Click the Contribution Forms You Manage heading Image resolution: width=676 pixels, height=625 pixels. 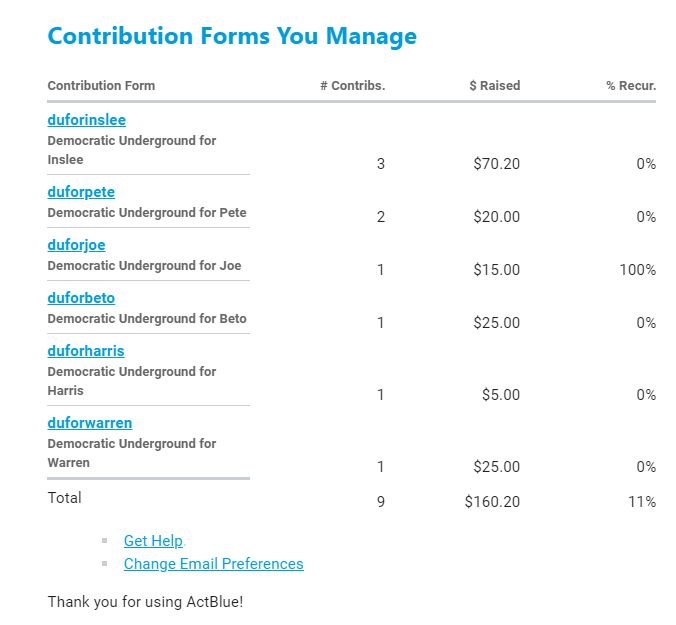tap(232, 37)
